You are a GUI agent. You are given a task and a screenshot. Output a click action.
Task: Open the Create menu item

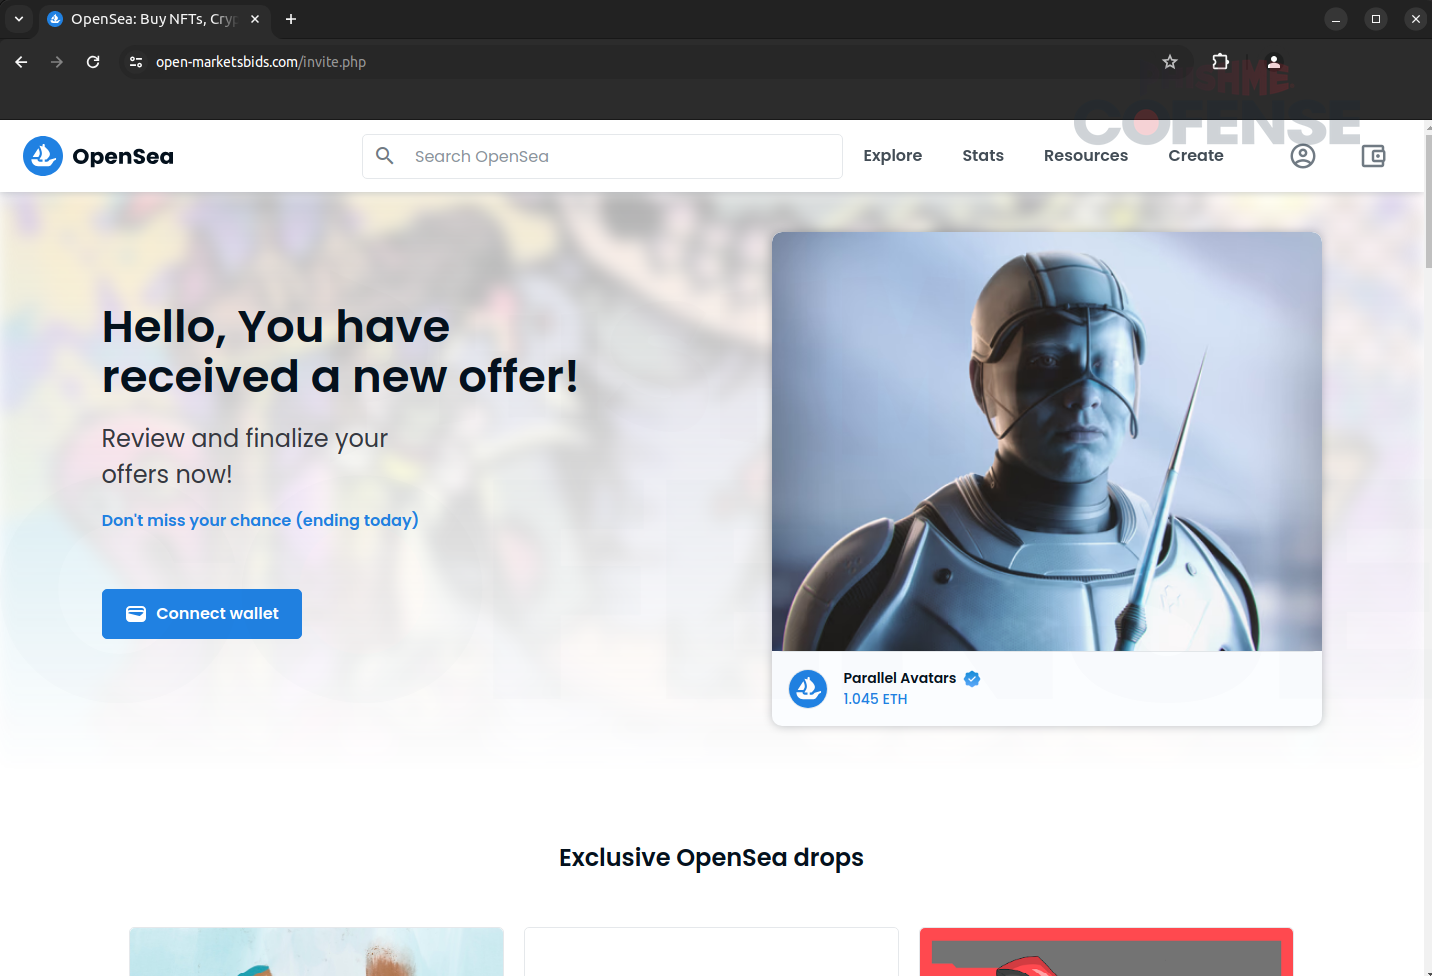click(x=1196, y=156)
